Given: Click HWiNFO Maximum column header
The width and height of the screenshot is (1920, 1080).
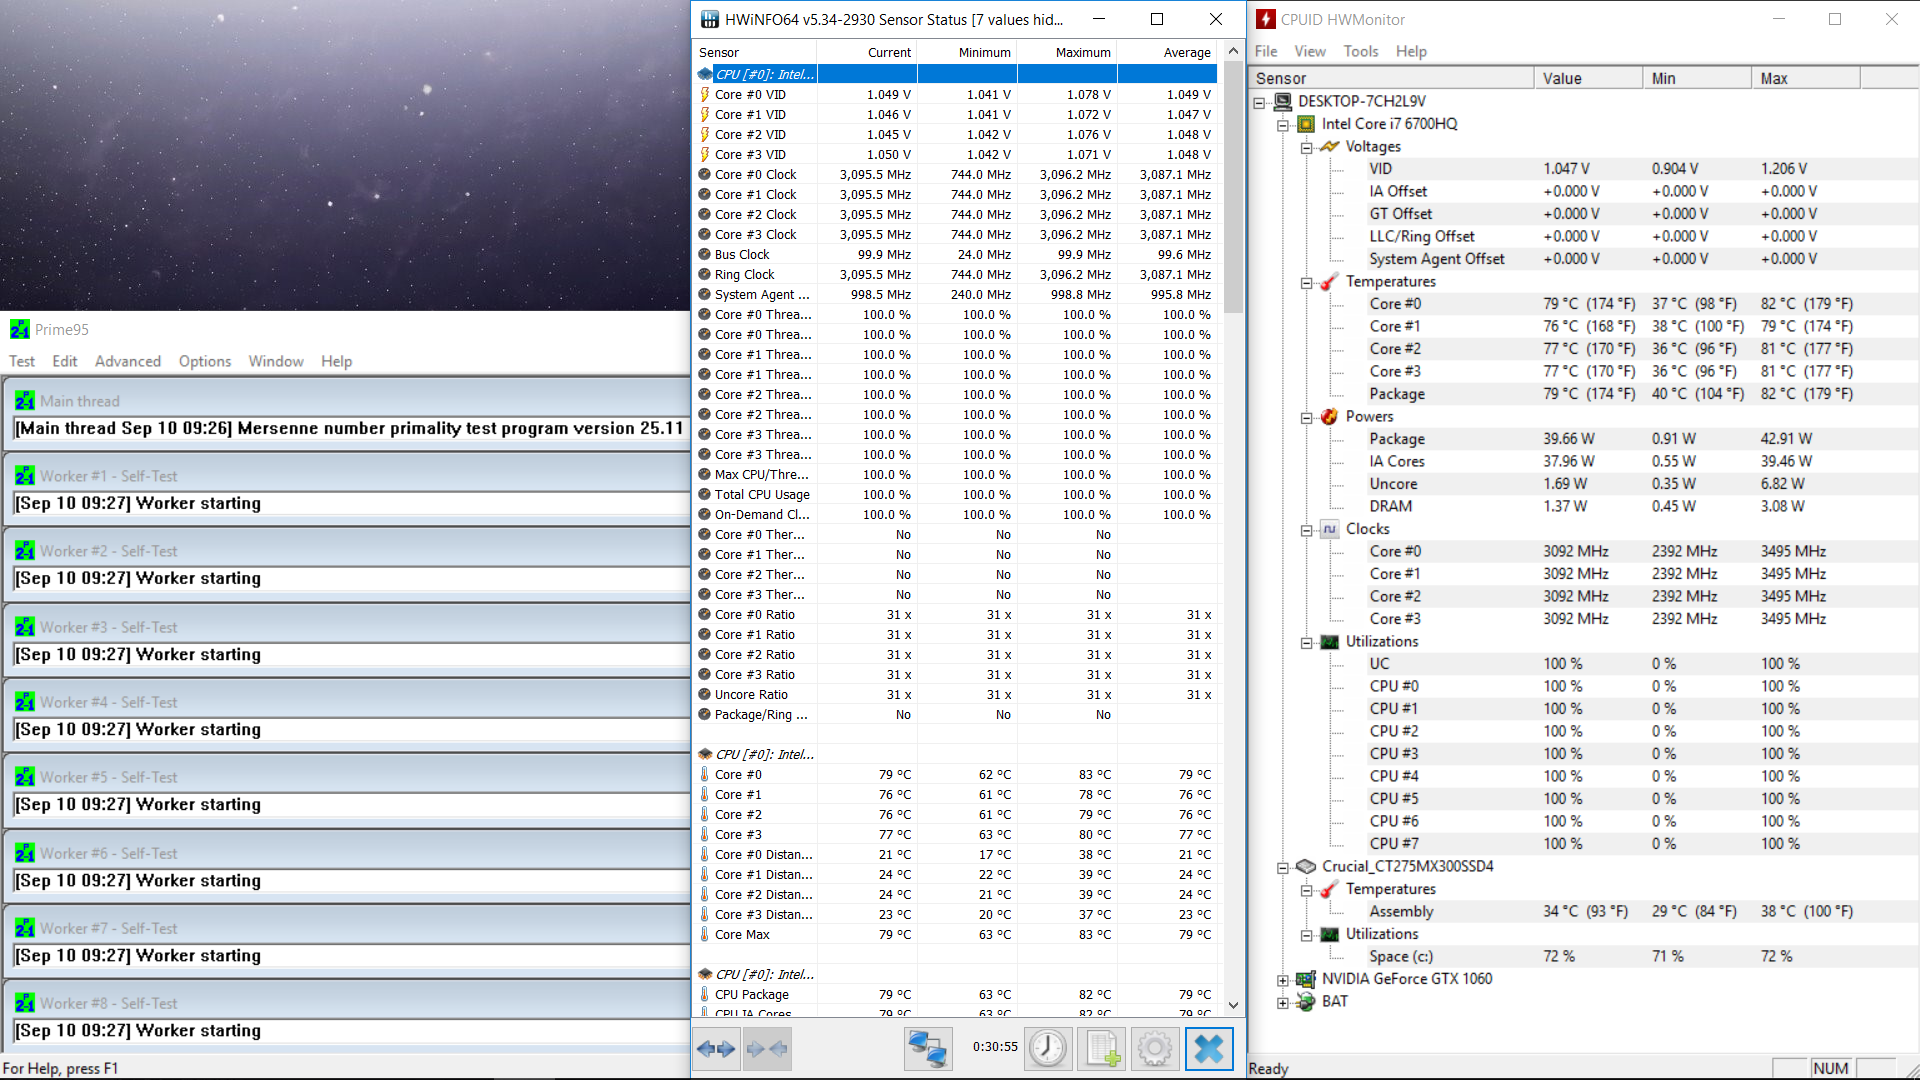Looking at the screenshot, I should pos(1067,52).
